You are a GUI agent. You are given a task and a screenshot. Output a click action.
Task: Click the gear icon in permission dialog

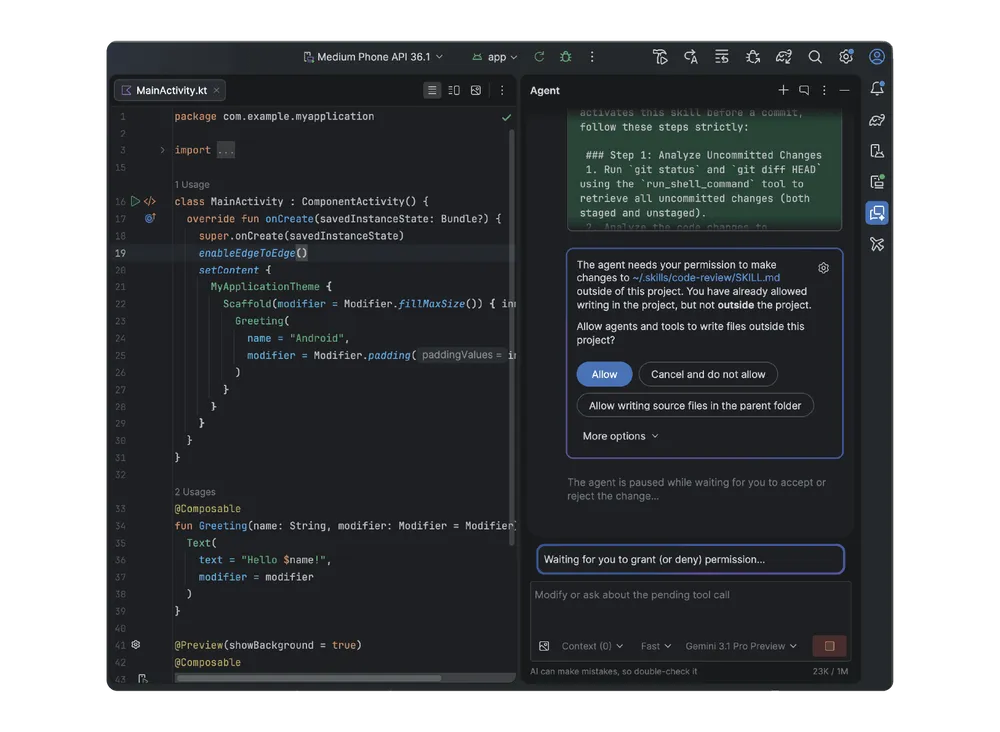(823, 268)
